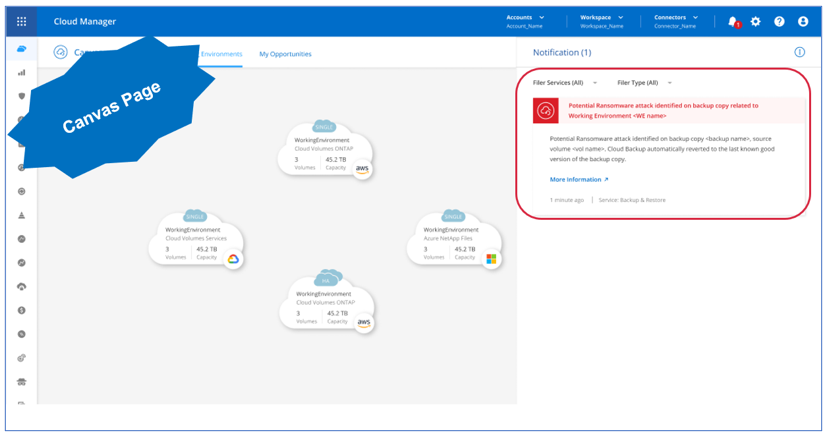This screenshot has height=440, width=823.
Task: Click the info icon in Notification panel
Action: (799, 52)
